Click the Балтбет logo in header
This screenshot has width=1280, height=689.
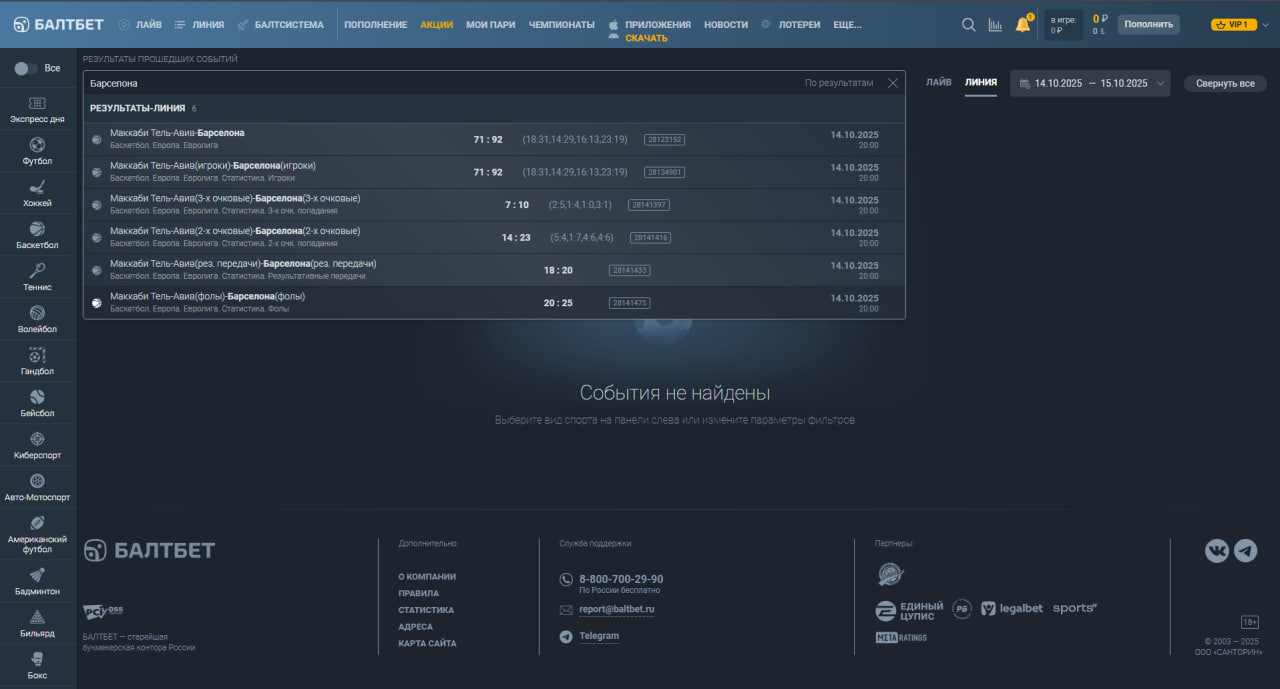click(x=59, y=24)
